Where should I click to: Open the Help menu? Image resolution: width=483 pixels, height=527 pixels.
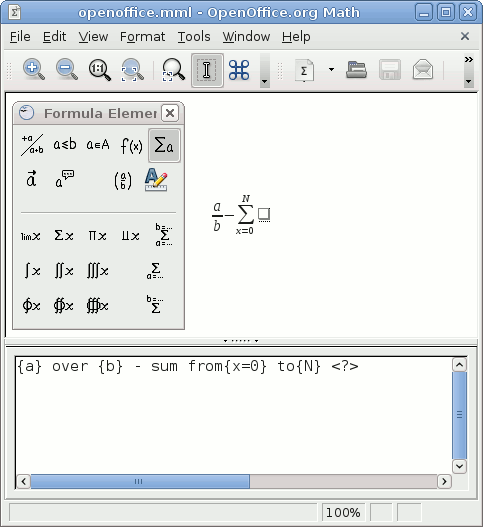click(x=296, y=36)
